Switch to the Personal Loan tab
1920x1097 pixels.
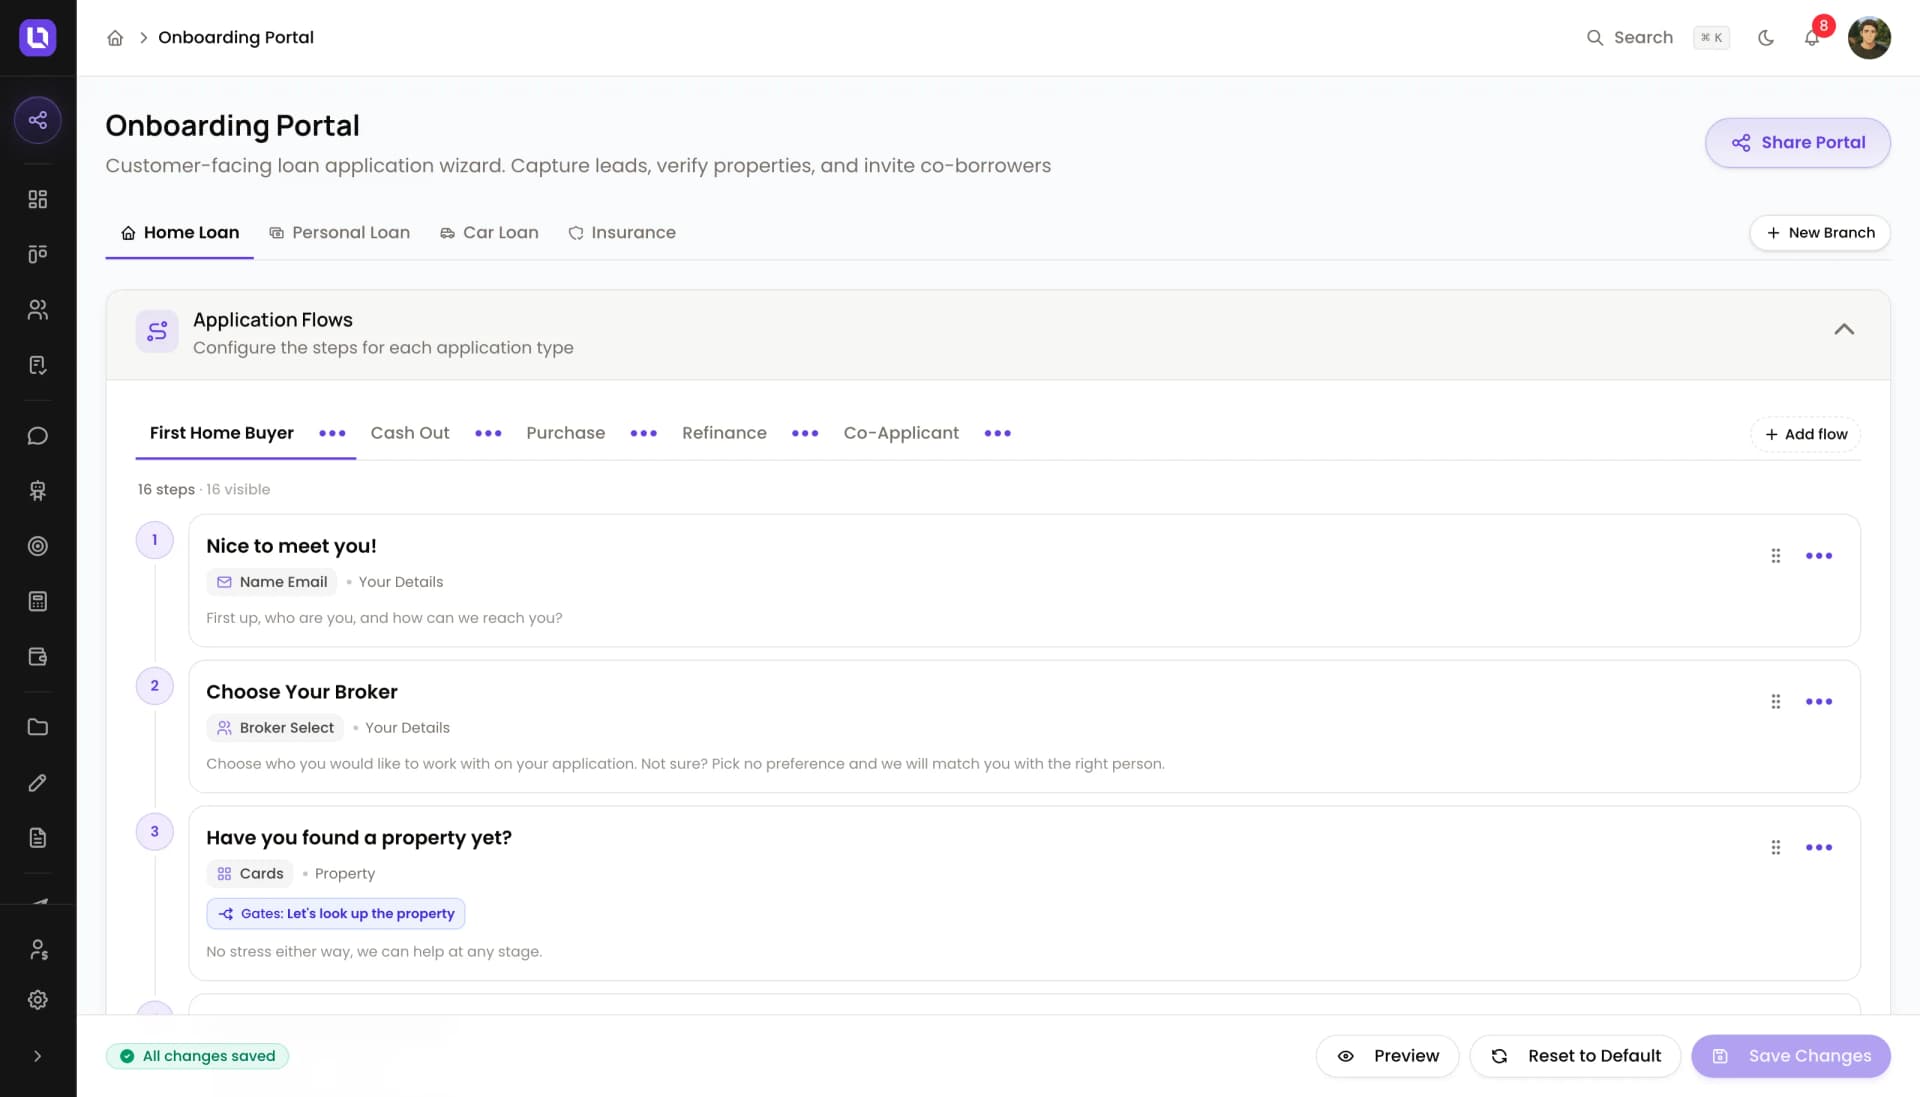(x=340, y=233)
